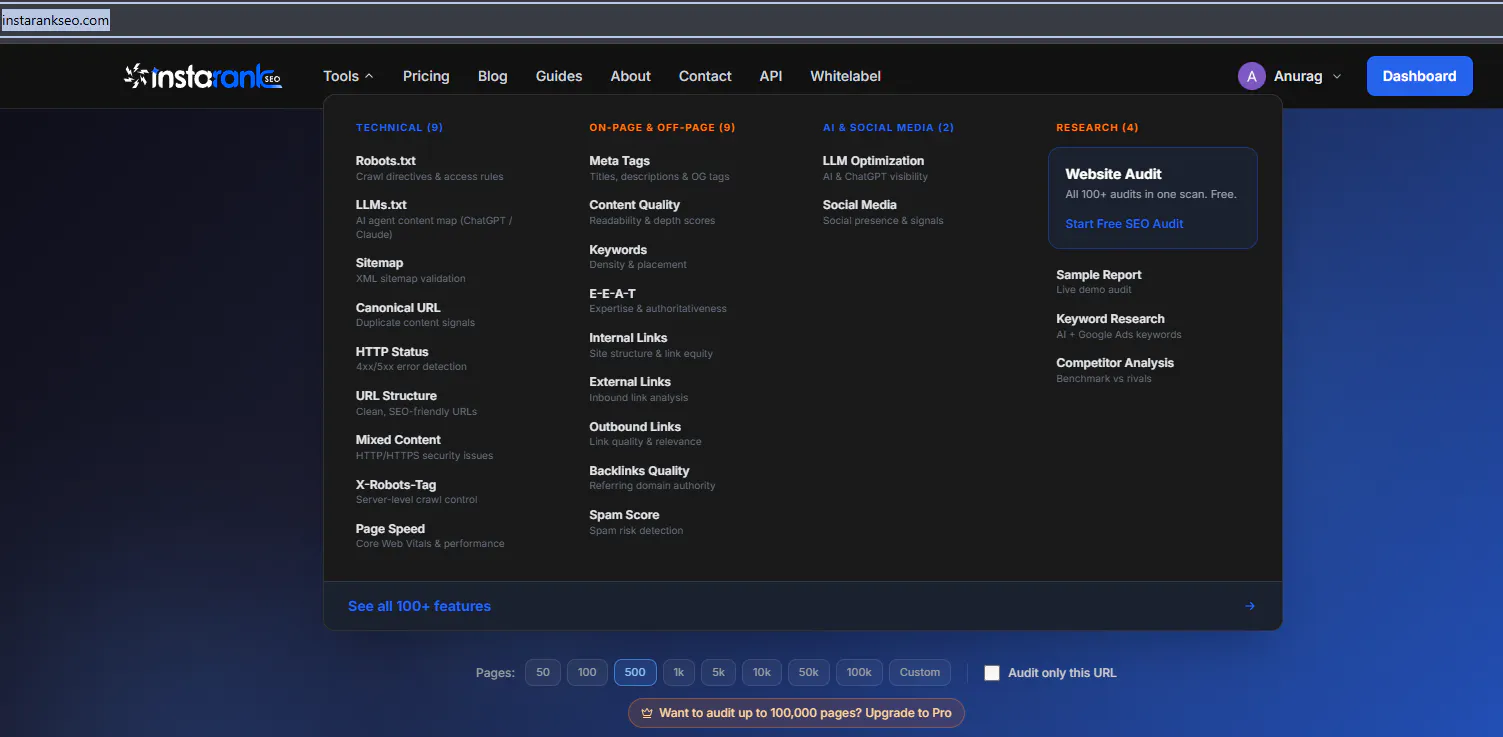Open the Contact page
Screen dimensions: 1503x737
pyautogui.click(x=705, y=76)
